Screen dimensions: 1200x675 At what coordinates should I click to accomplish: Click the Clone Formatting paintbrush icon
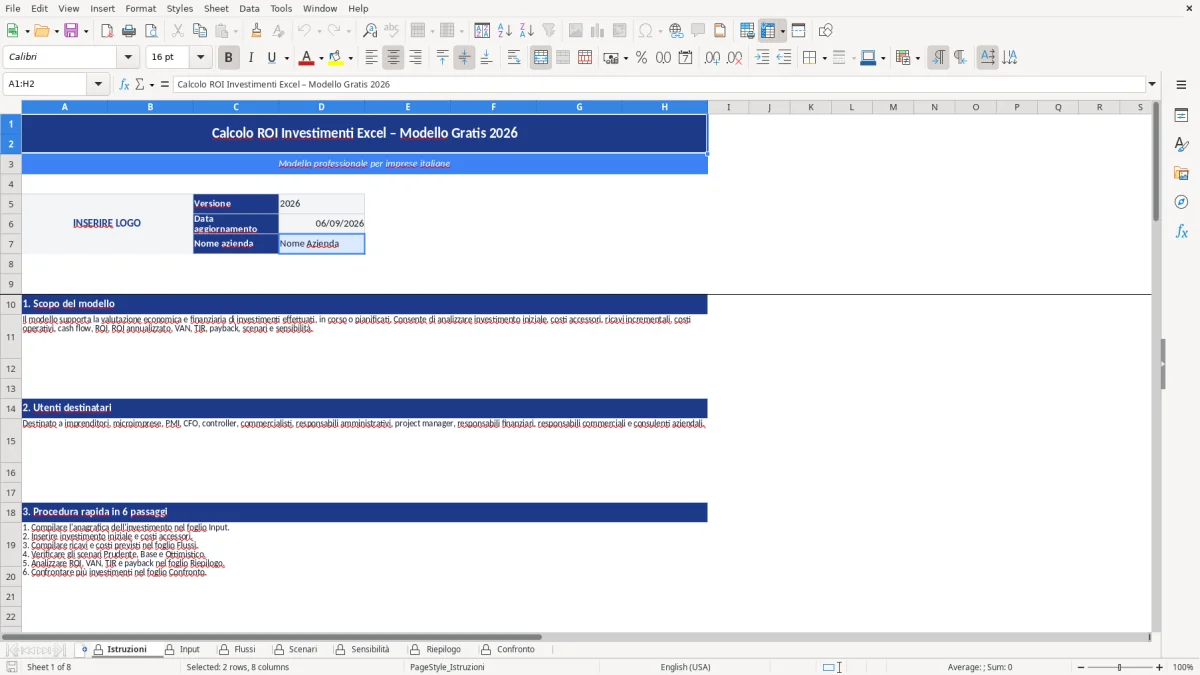click(257, 31)
